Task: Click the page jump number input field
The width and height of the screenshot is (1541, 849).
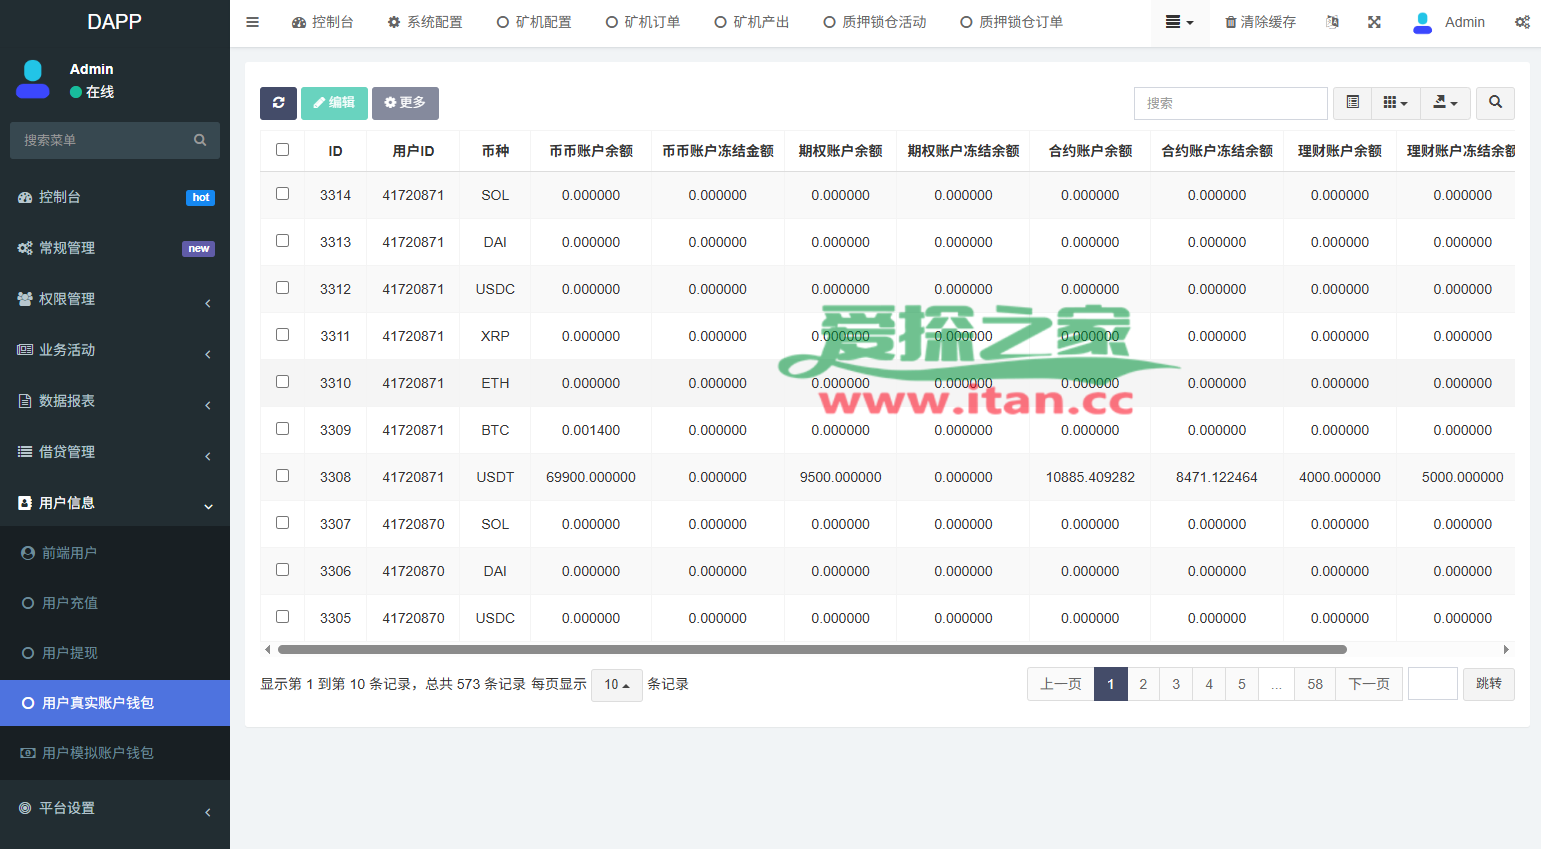Action: tap(1432, 684)
